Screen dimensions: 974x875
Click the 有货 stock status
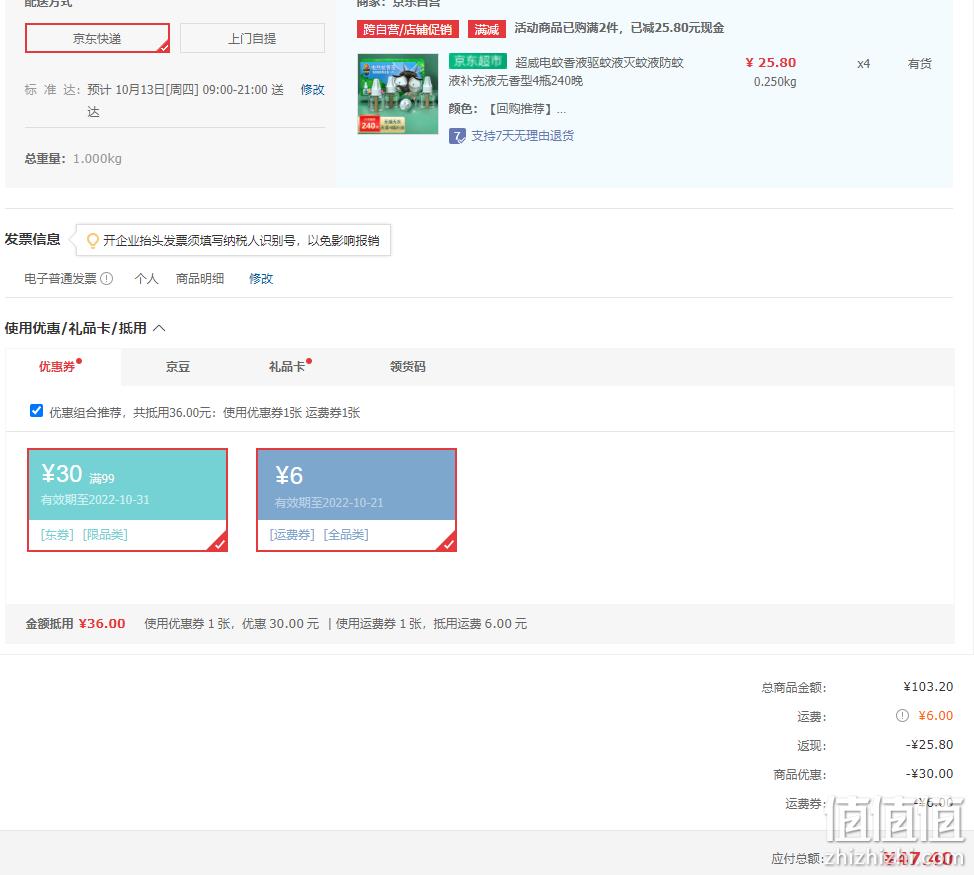pyautogui.click(x=919, y=63)
